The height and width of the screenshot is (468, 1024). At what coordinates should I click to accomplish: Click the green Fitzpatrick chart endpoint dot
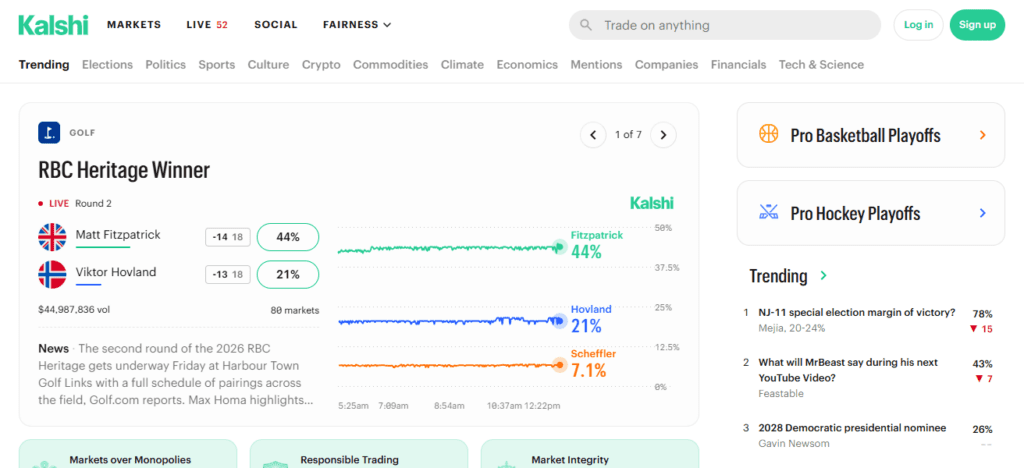click(x=559, y=247)
